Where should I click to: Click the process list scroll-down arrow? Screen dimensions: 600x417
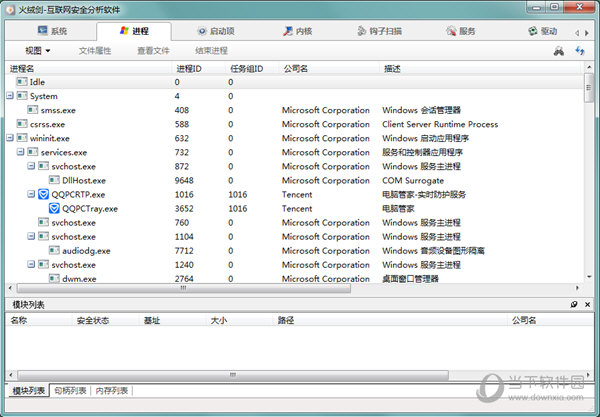click(589, 277)
